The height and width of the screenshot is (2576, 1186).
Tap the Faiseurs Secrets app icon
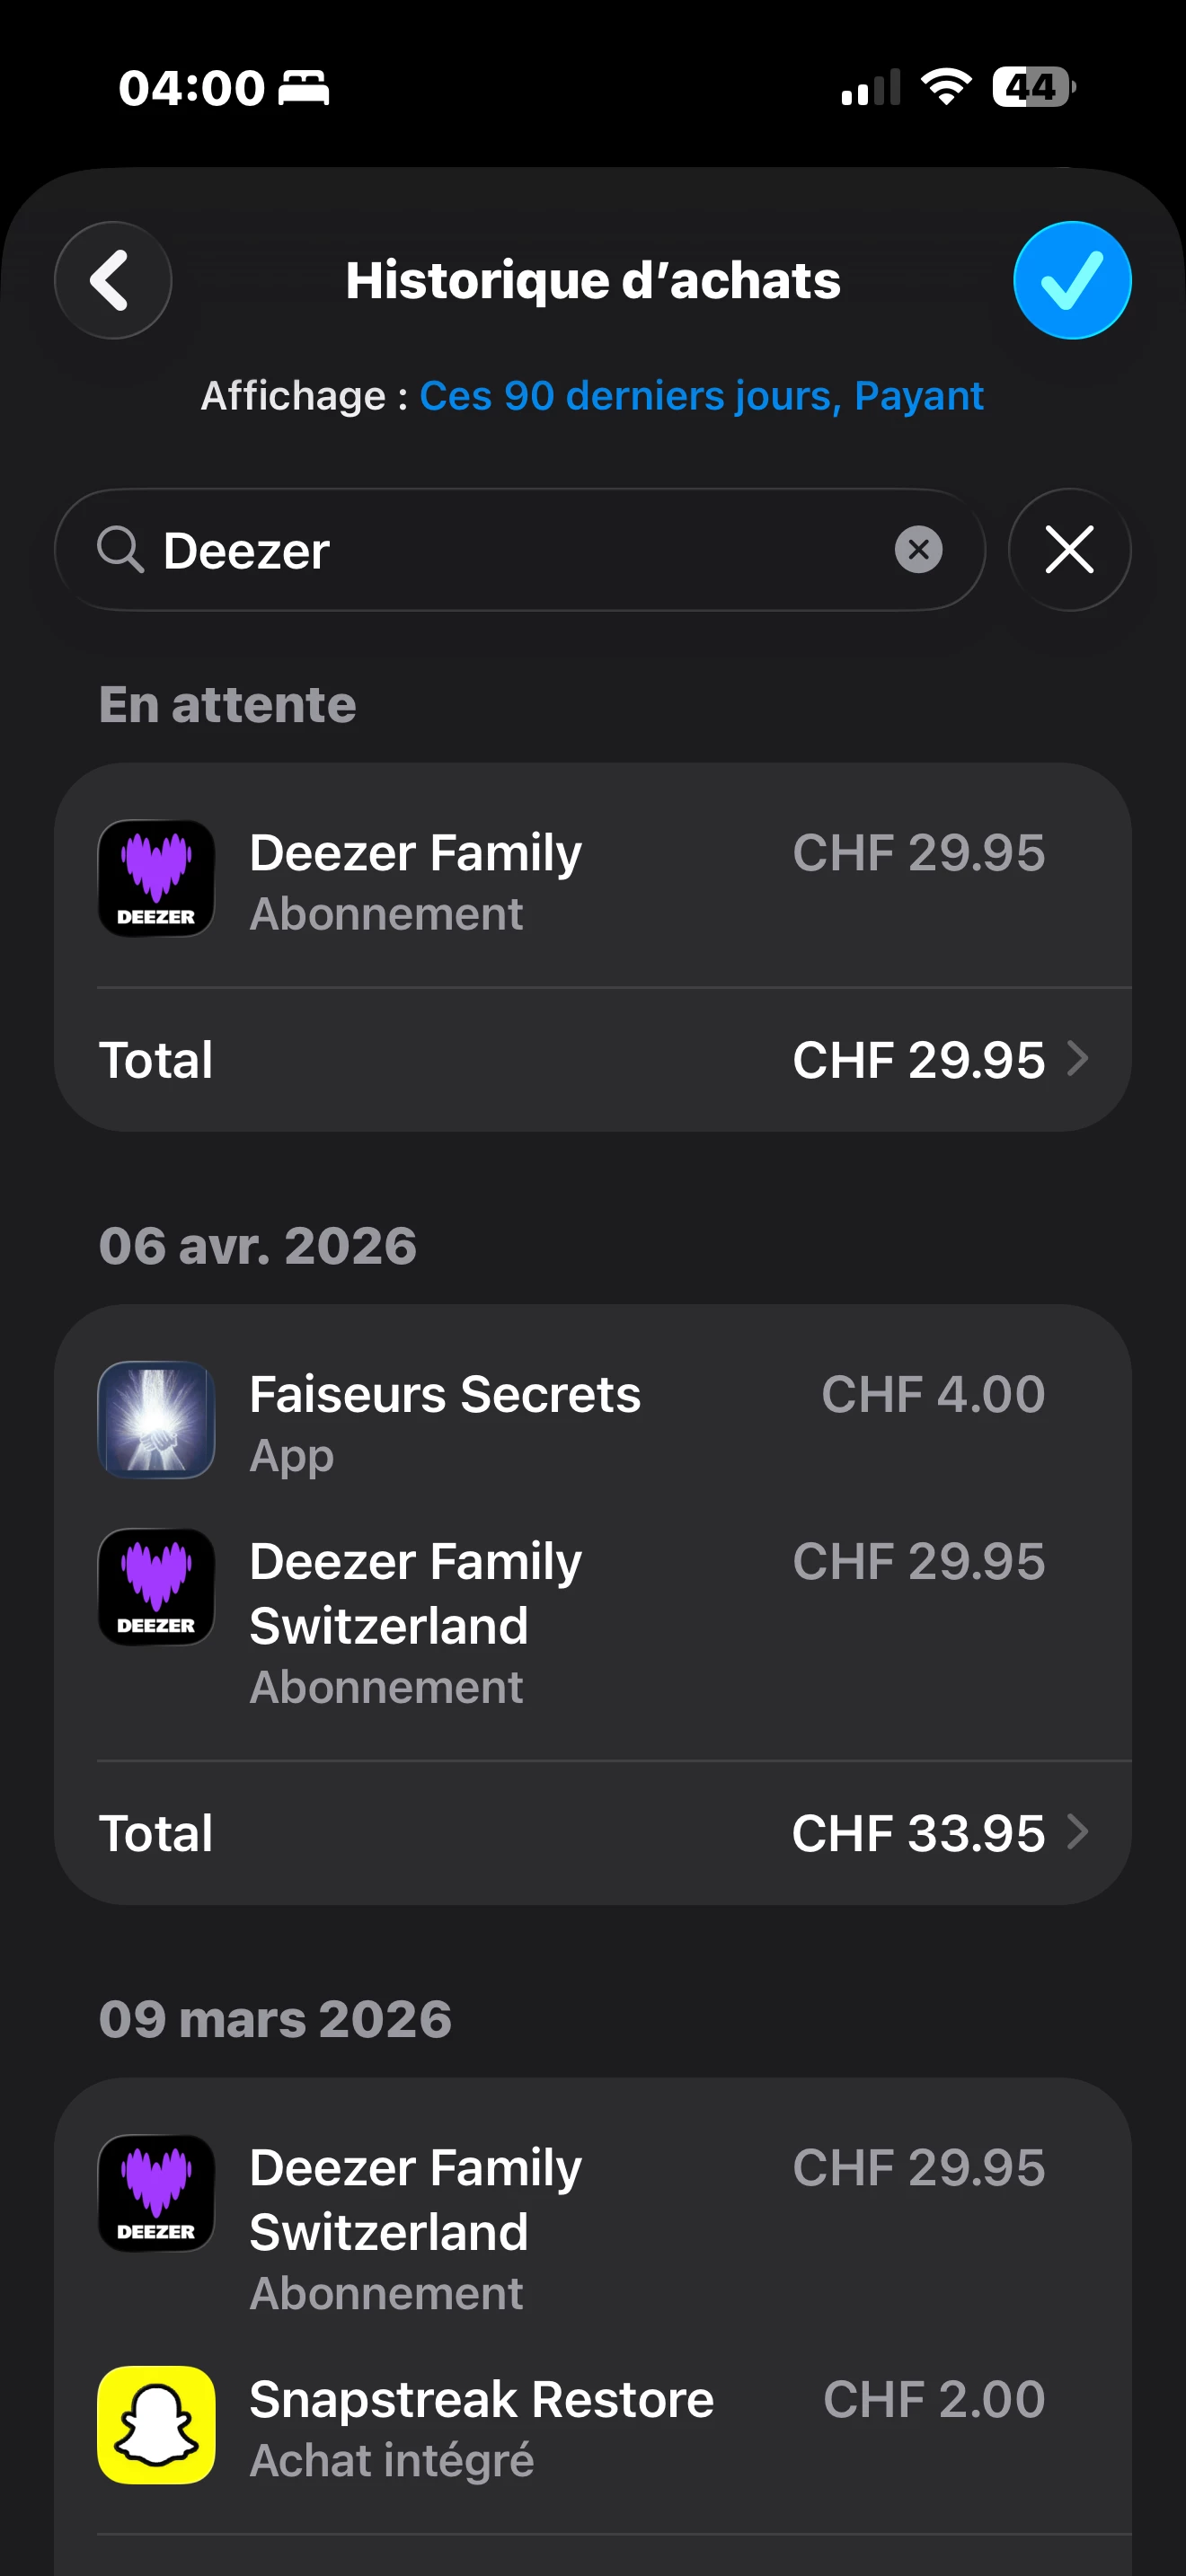point(156,1420)
